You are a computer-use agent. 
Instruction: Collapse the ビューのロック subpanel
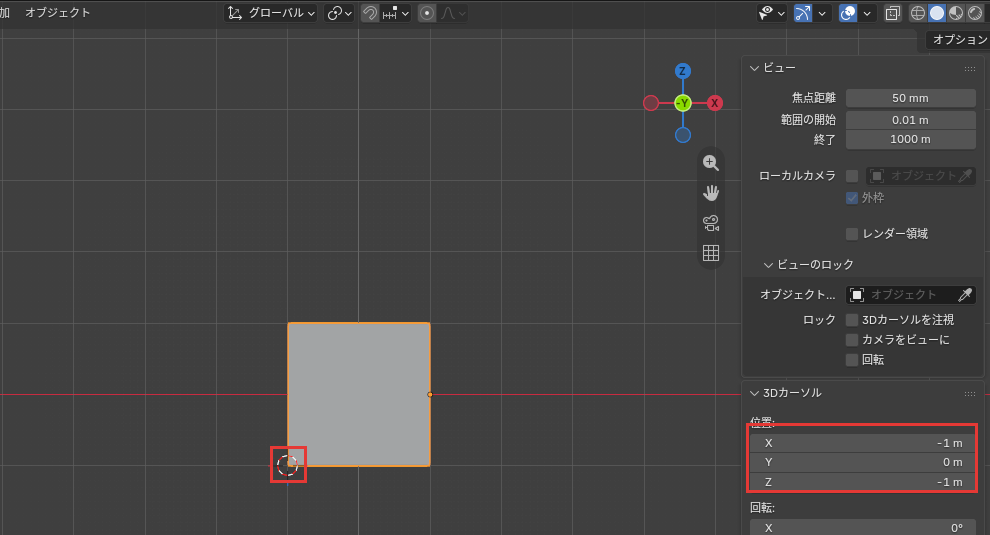pos(768,265)
